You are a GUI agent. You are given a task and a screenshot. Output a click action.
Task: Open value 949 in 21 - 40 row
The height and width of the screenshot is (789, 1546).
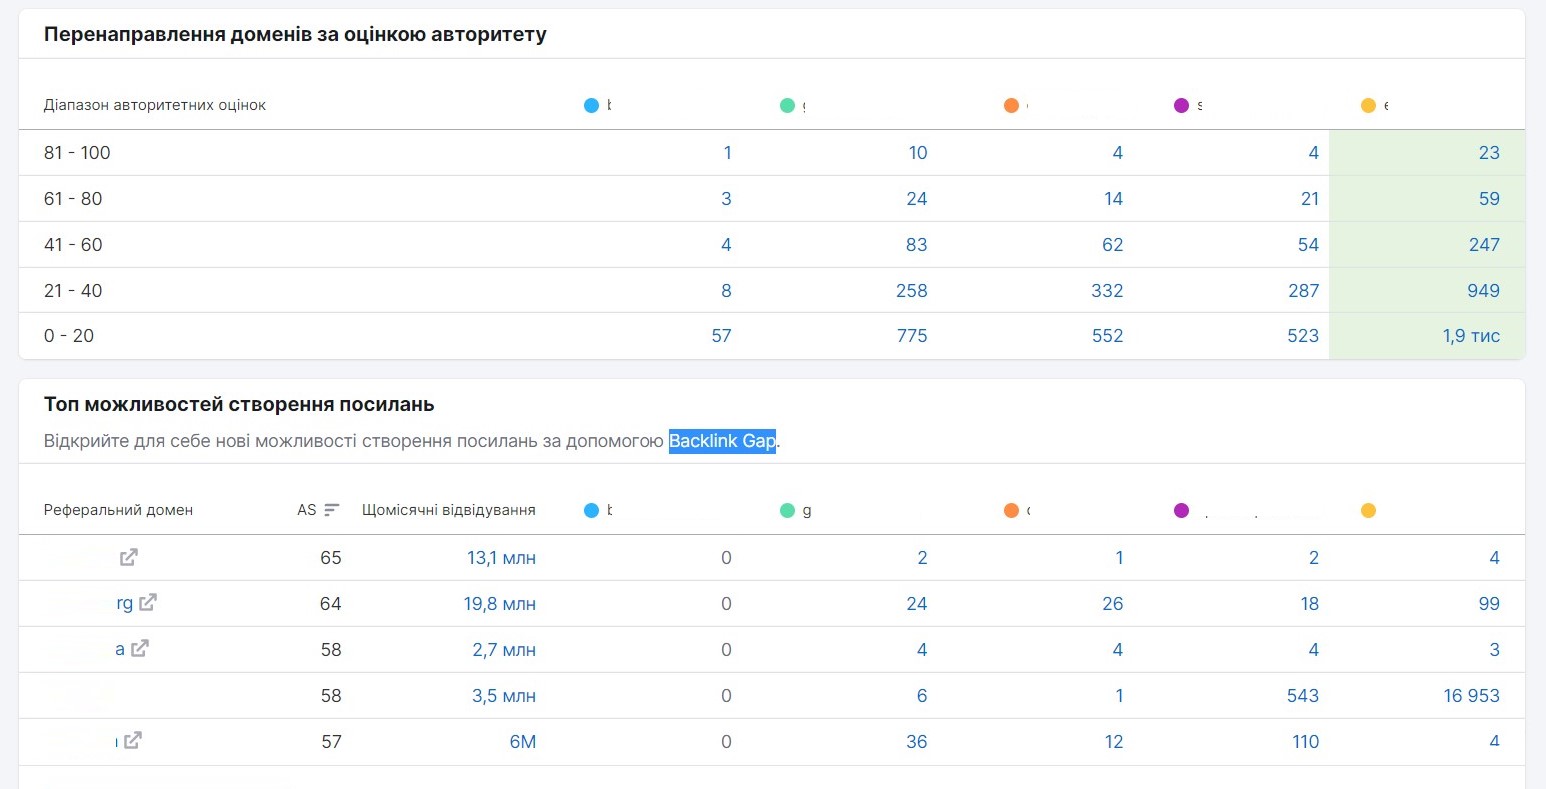(1483, 291)
